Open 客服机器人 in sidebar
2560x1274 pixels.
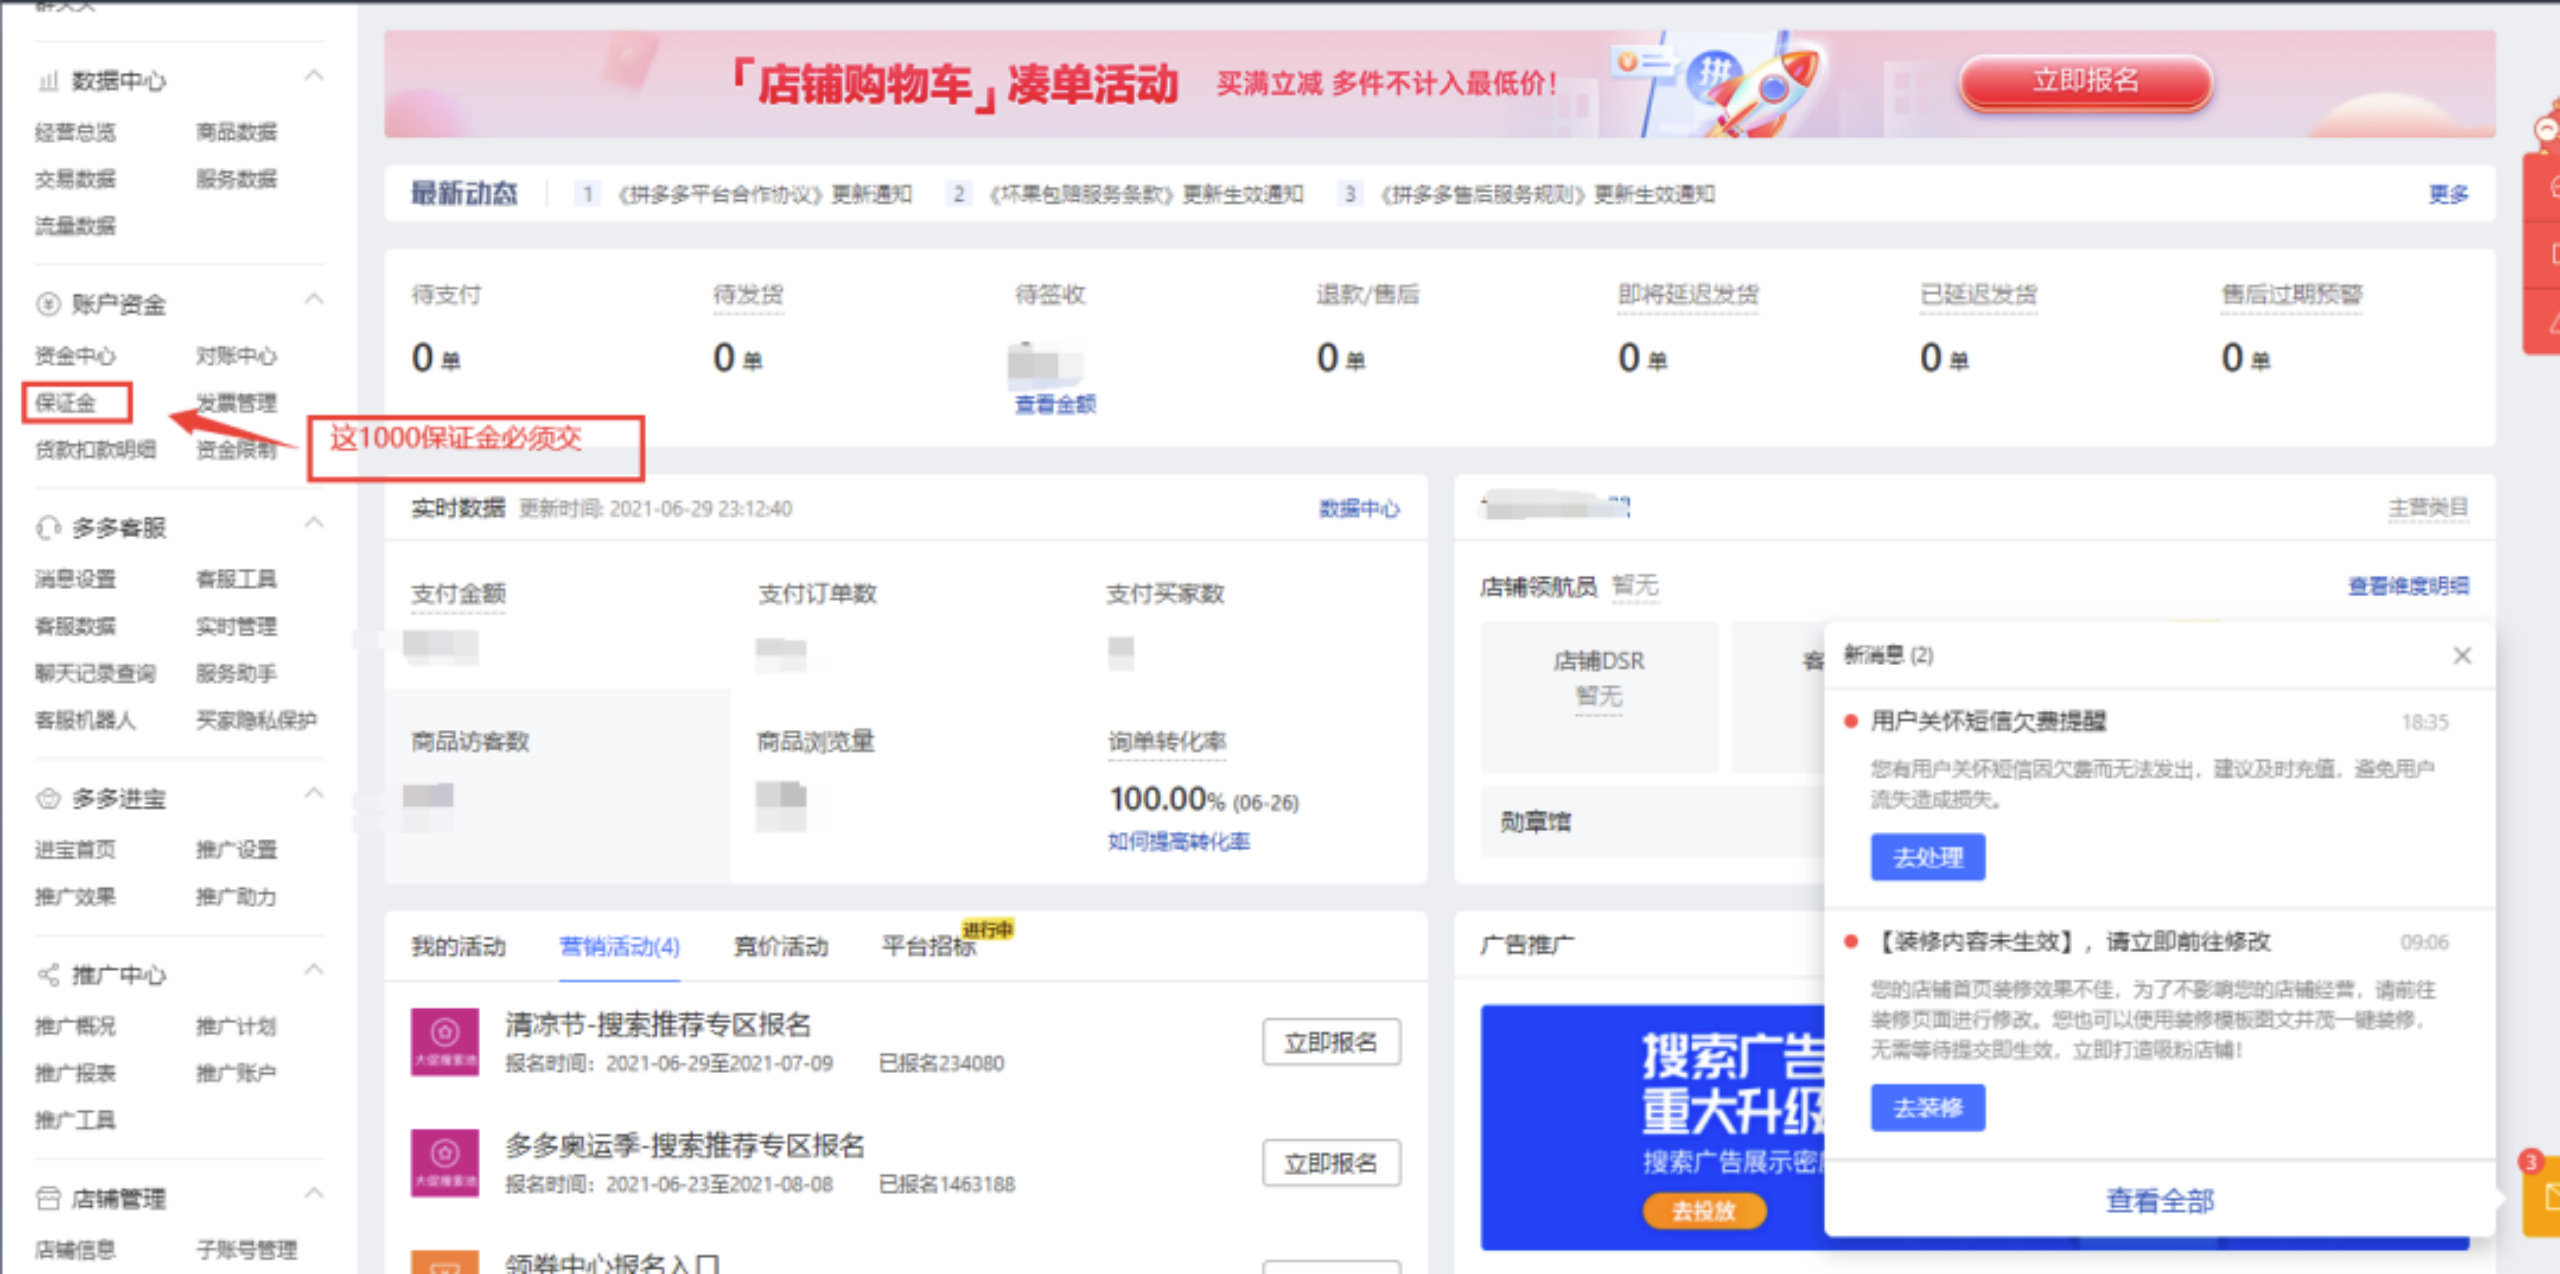(x=85, y=719)
